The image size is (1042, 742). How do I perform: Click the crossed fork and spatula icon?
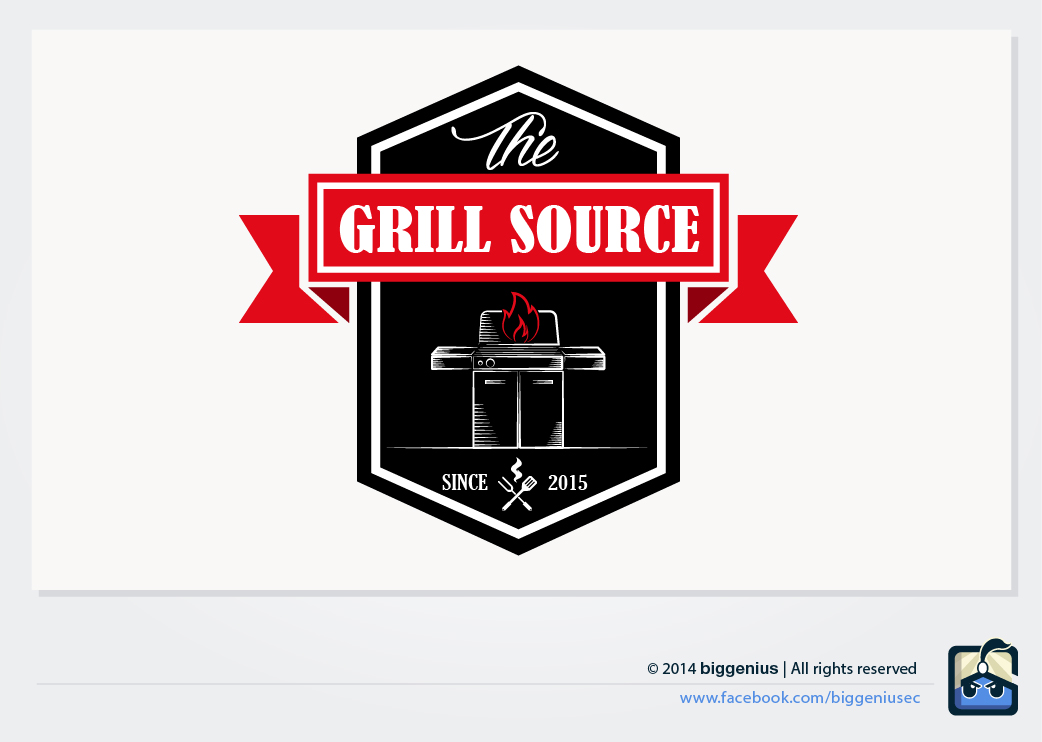[518, 493]
